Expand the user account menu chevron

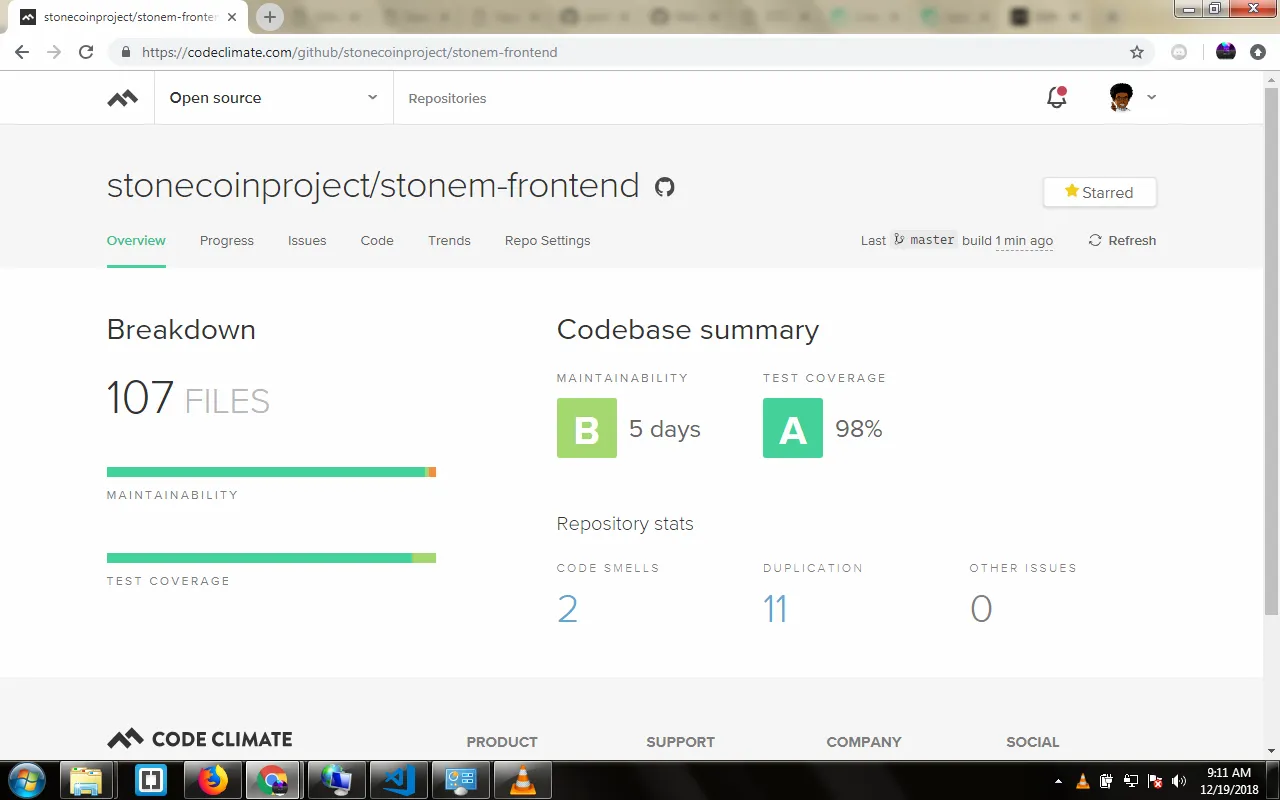click(x=1151, y=97)
